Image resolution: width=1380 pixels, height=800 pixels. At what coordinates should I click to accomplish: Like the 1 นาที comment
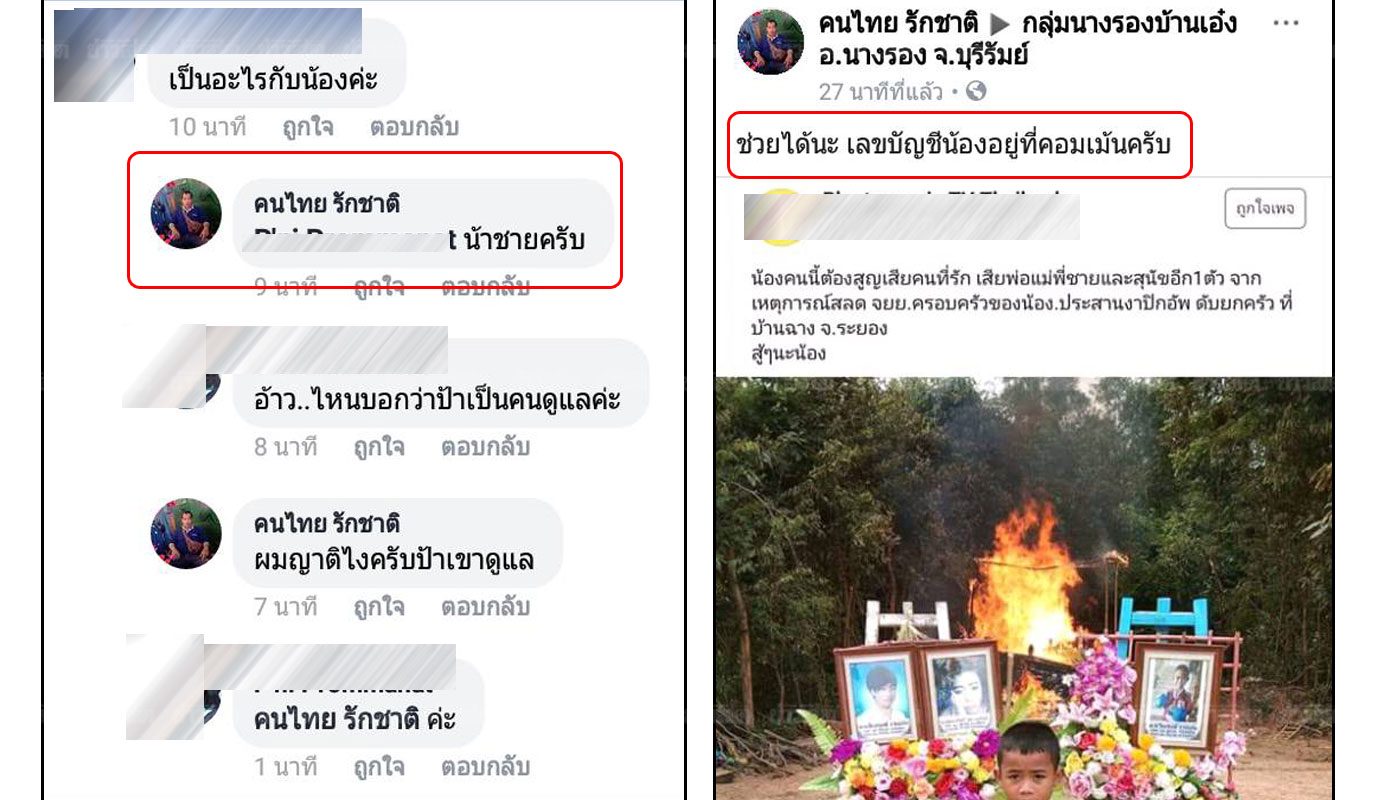[379, 767]
